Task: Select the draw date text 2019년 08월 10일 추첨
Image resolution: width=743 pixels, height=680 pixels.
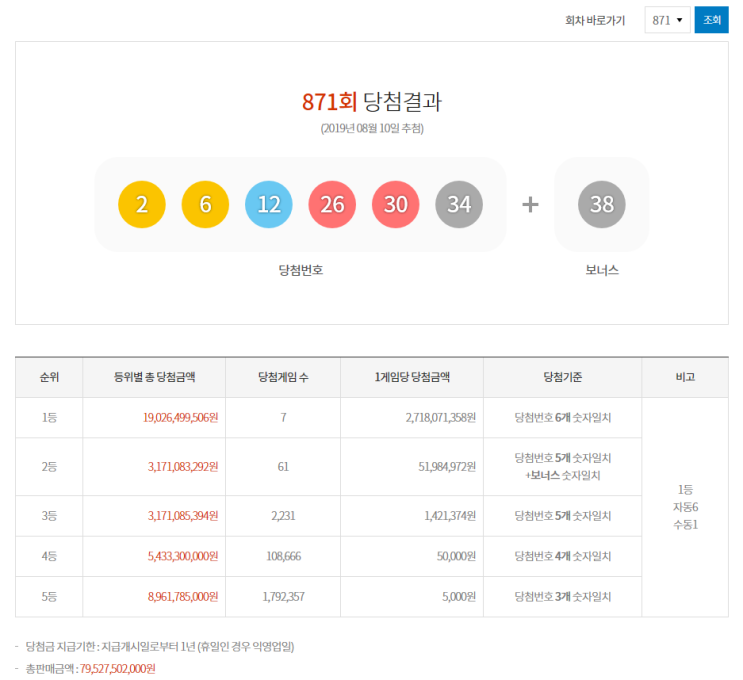Action: pos(372,128)
